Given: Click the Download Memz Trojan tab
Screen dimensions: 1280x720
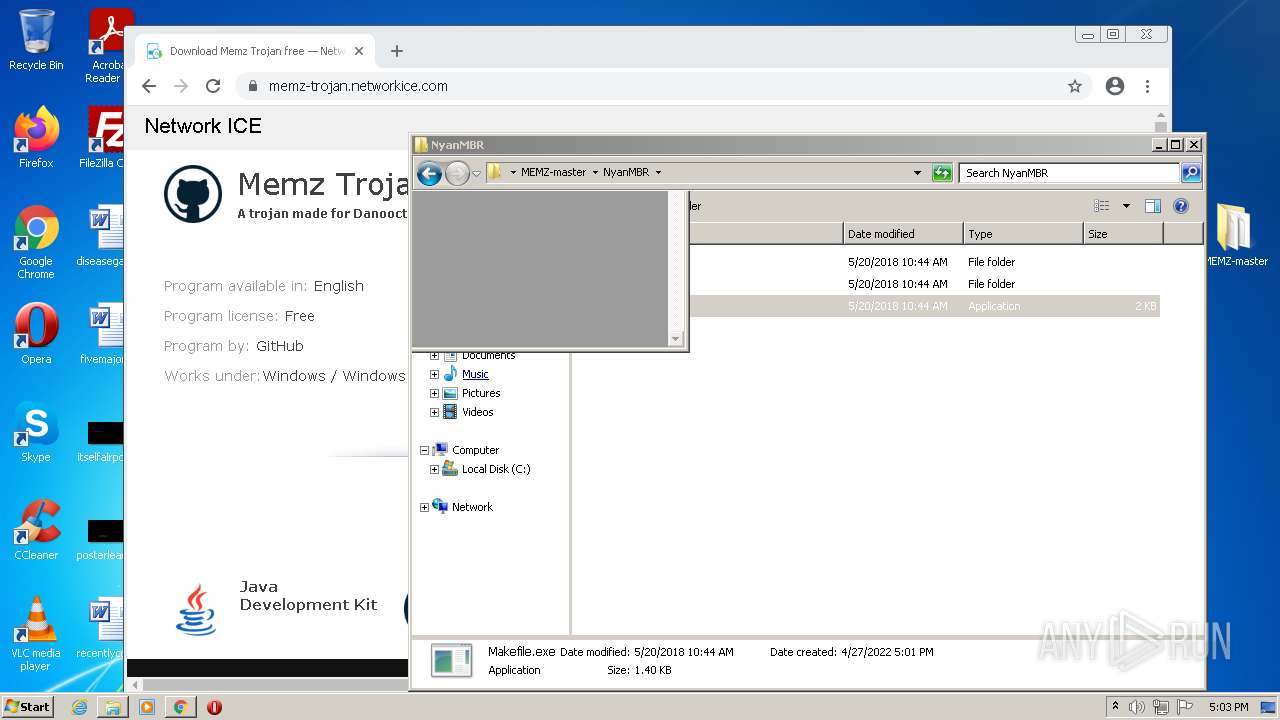Looking at the screenshot, I should 255,51.
